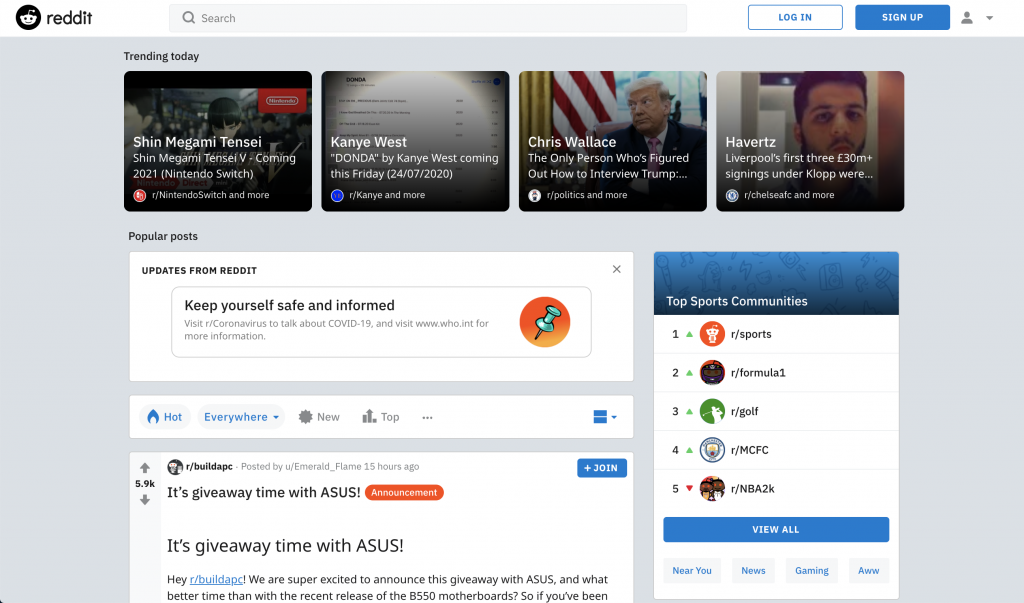
Task: Click into the Search field
Action: pos(428,18)
